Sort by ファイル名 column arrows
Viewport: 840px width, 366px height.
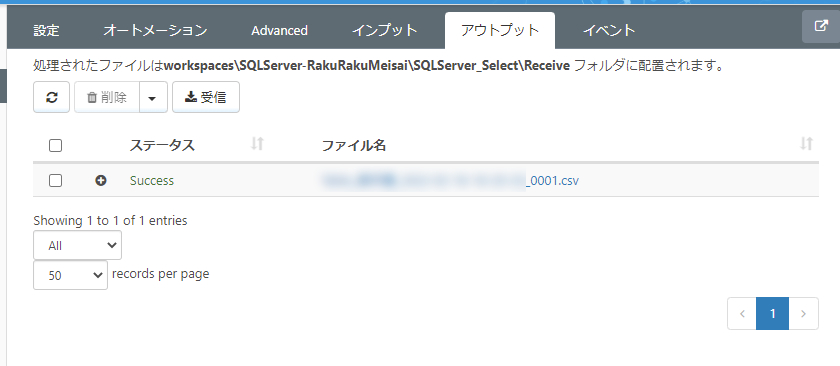click(806, 144)
